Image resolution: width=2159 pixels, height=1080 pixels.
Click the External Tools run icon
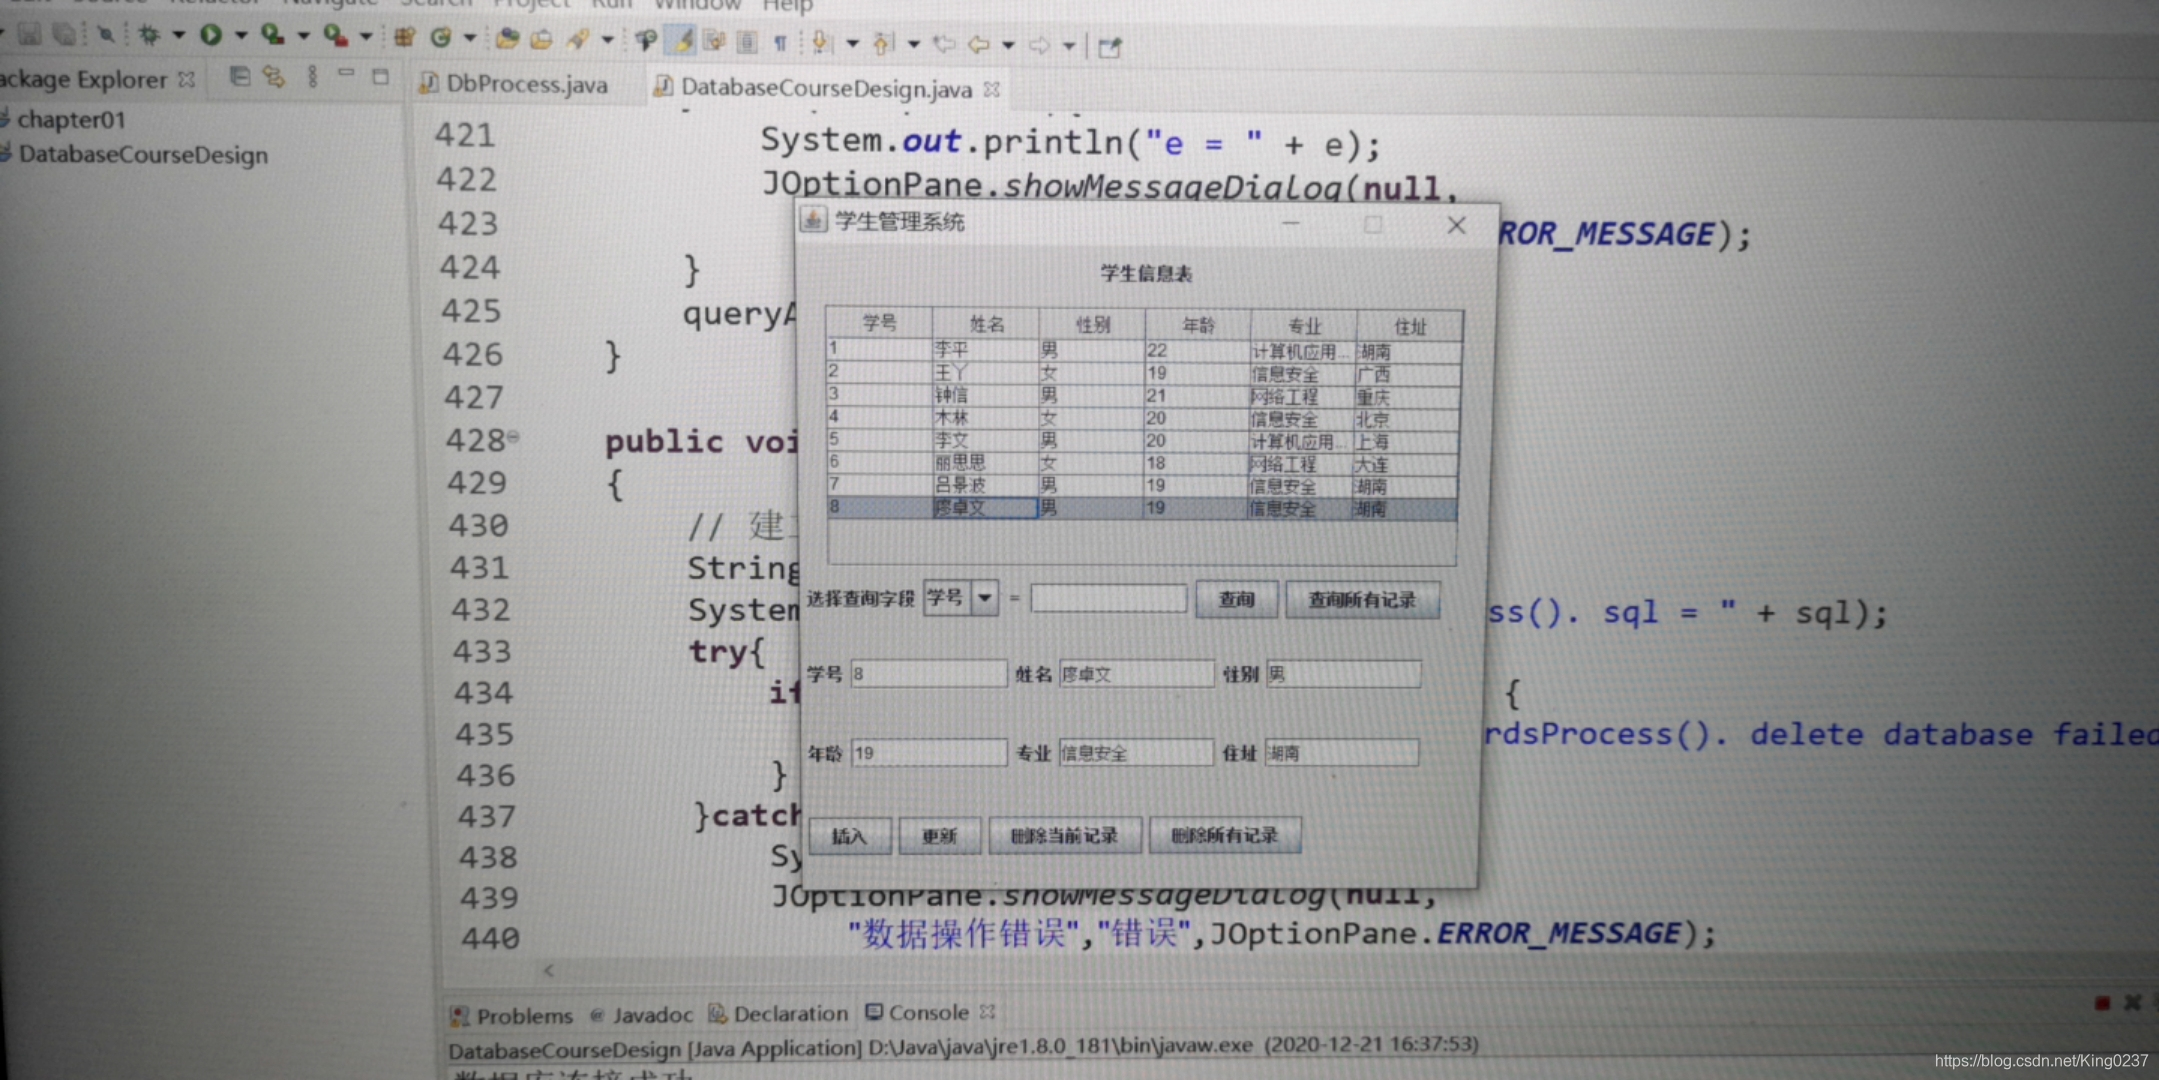click(x=335, y=36)
